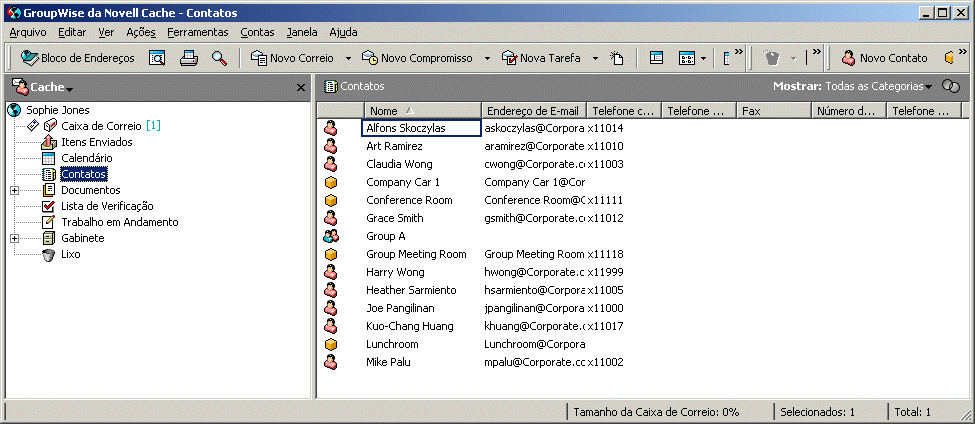Viewport: 975px width, 424px height.
Task: Click the Novo Contato toolbar button
Action: click(883, 58)
